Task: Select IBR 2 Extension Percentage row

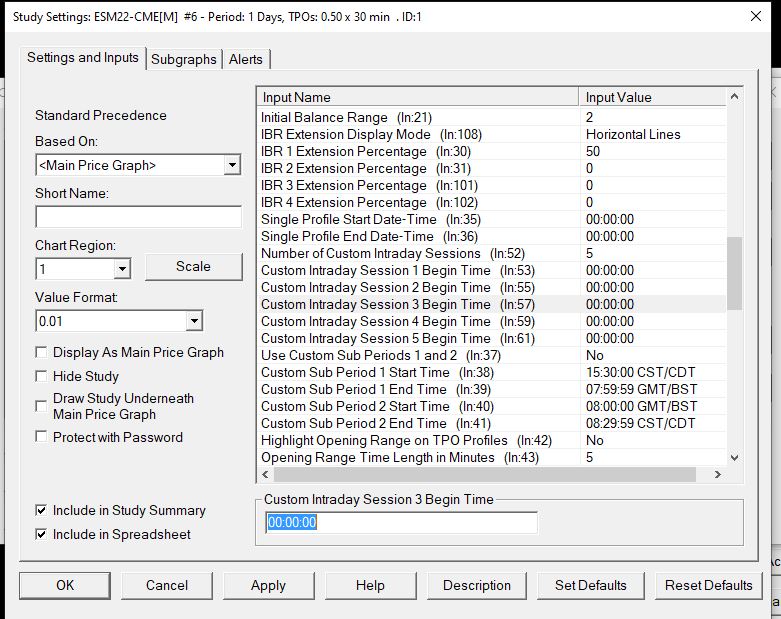Action: [492, 168]
